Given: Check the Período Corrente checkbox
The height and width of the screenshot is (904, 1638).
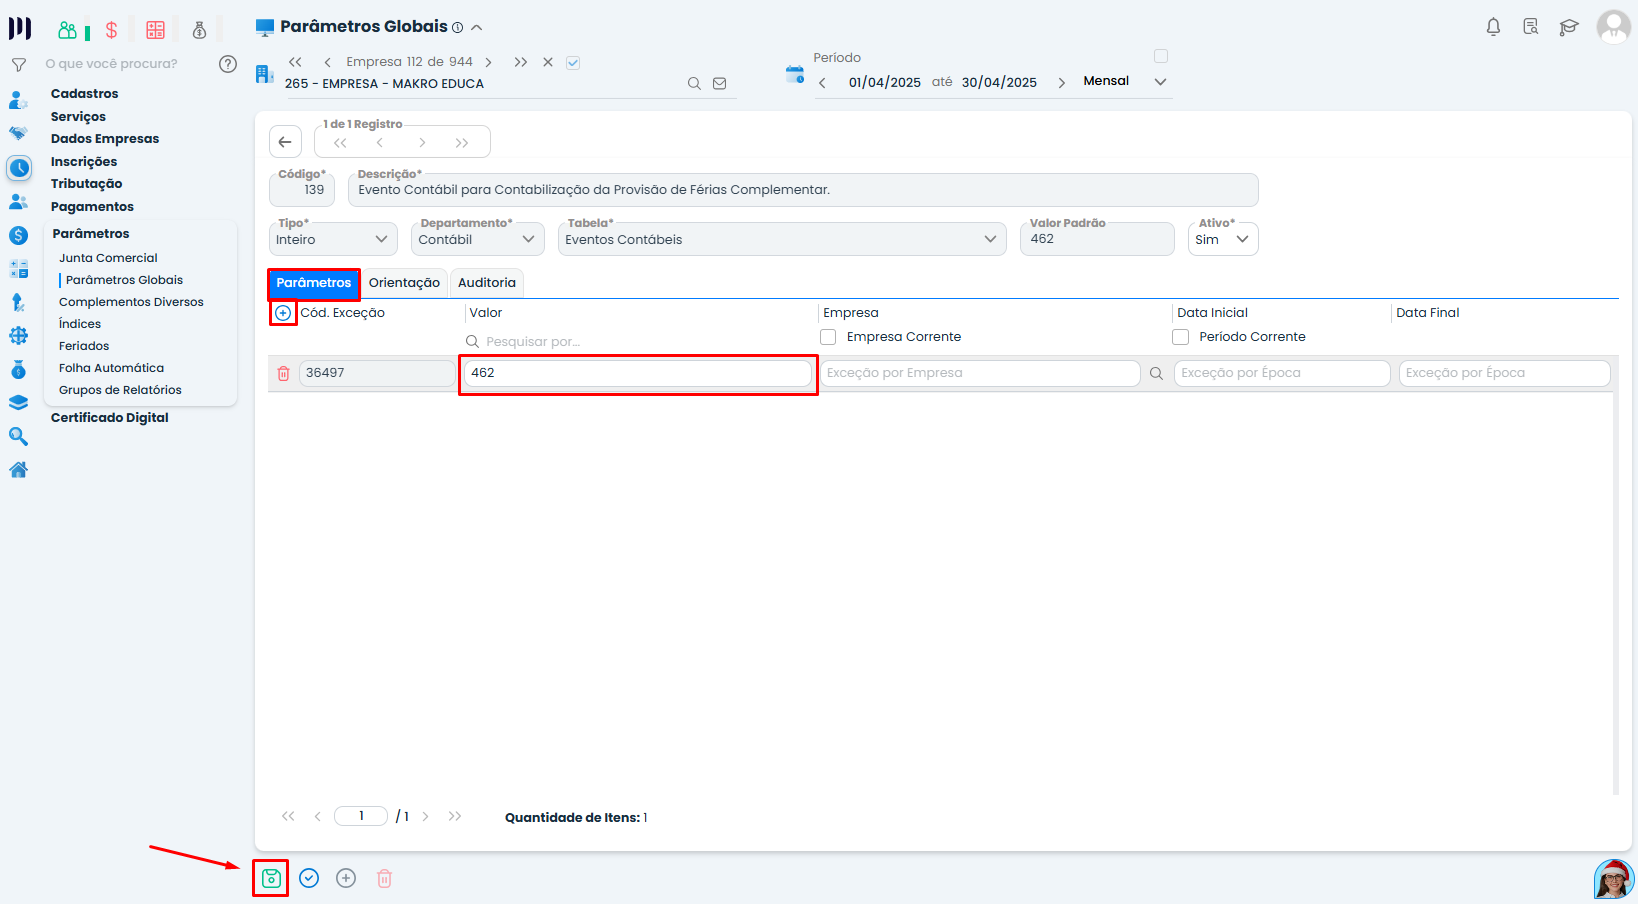Looking at the screenshot, I should (x=1180, y=337).
